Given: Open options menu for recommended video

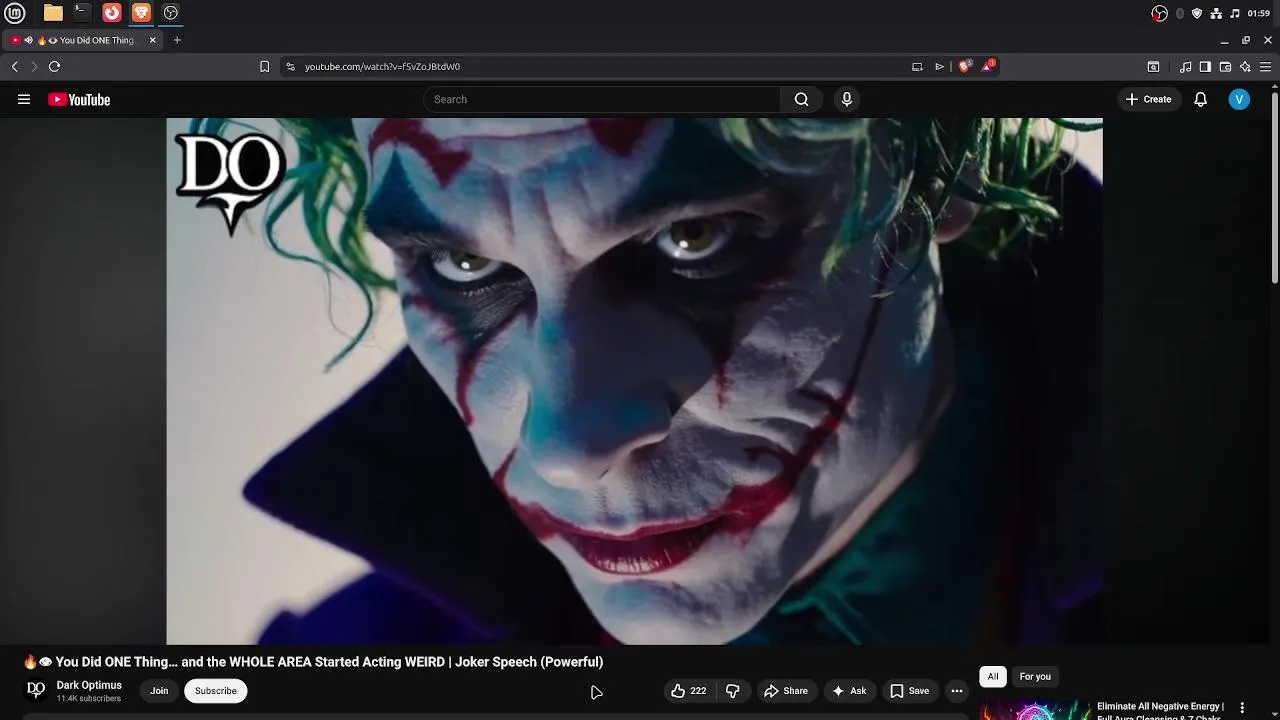Looking at the screenshot, I should click(1242, 708).
